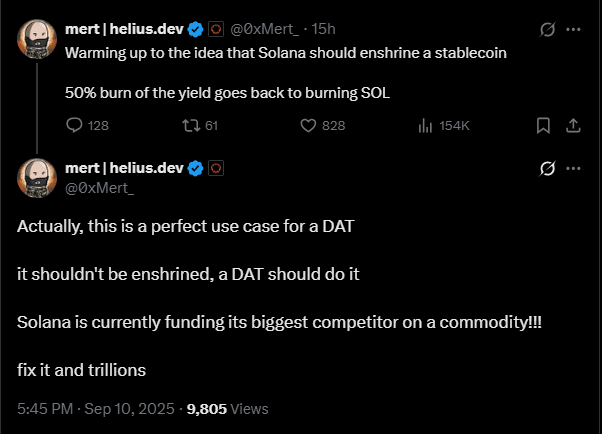Bookmark the stablecoin tweet
The height and width of the screenshot is (434, 602).
(542, 125)
